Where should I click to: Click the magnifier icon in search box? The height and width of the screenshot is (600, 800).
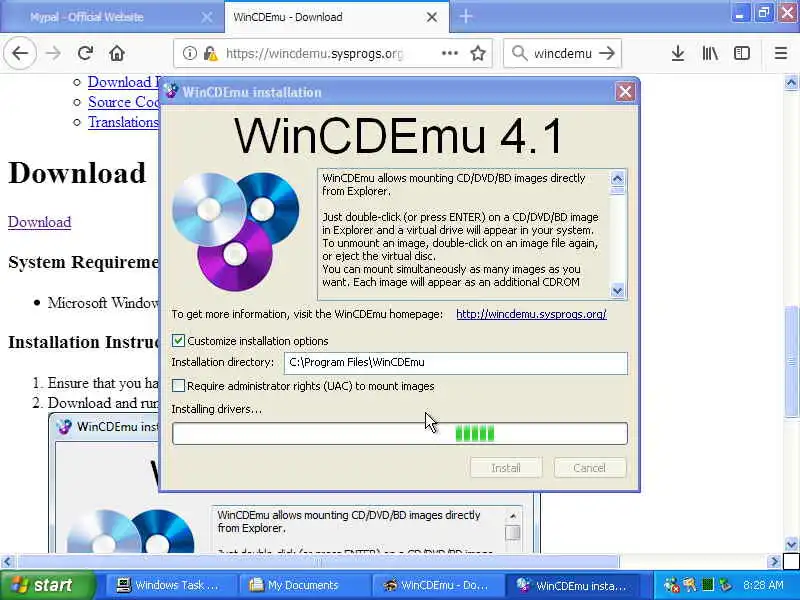tap(519, 53)
